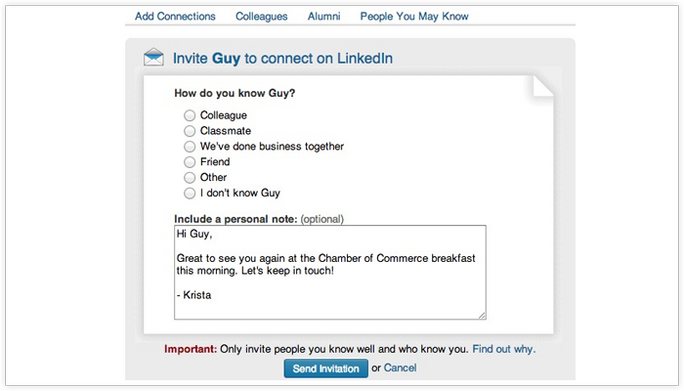Click the folded page corner graphic
Viewport: 684px width, 391px height.
coord(543,86)
